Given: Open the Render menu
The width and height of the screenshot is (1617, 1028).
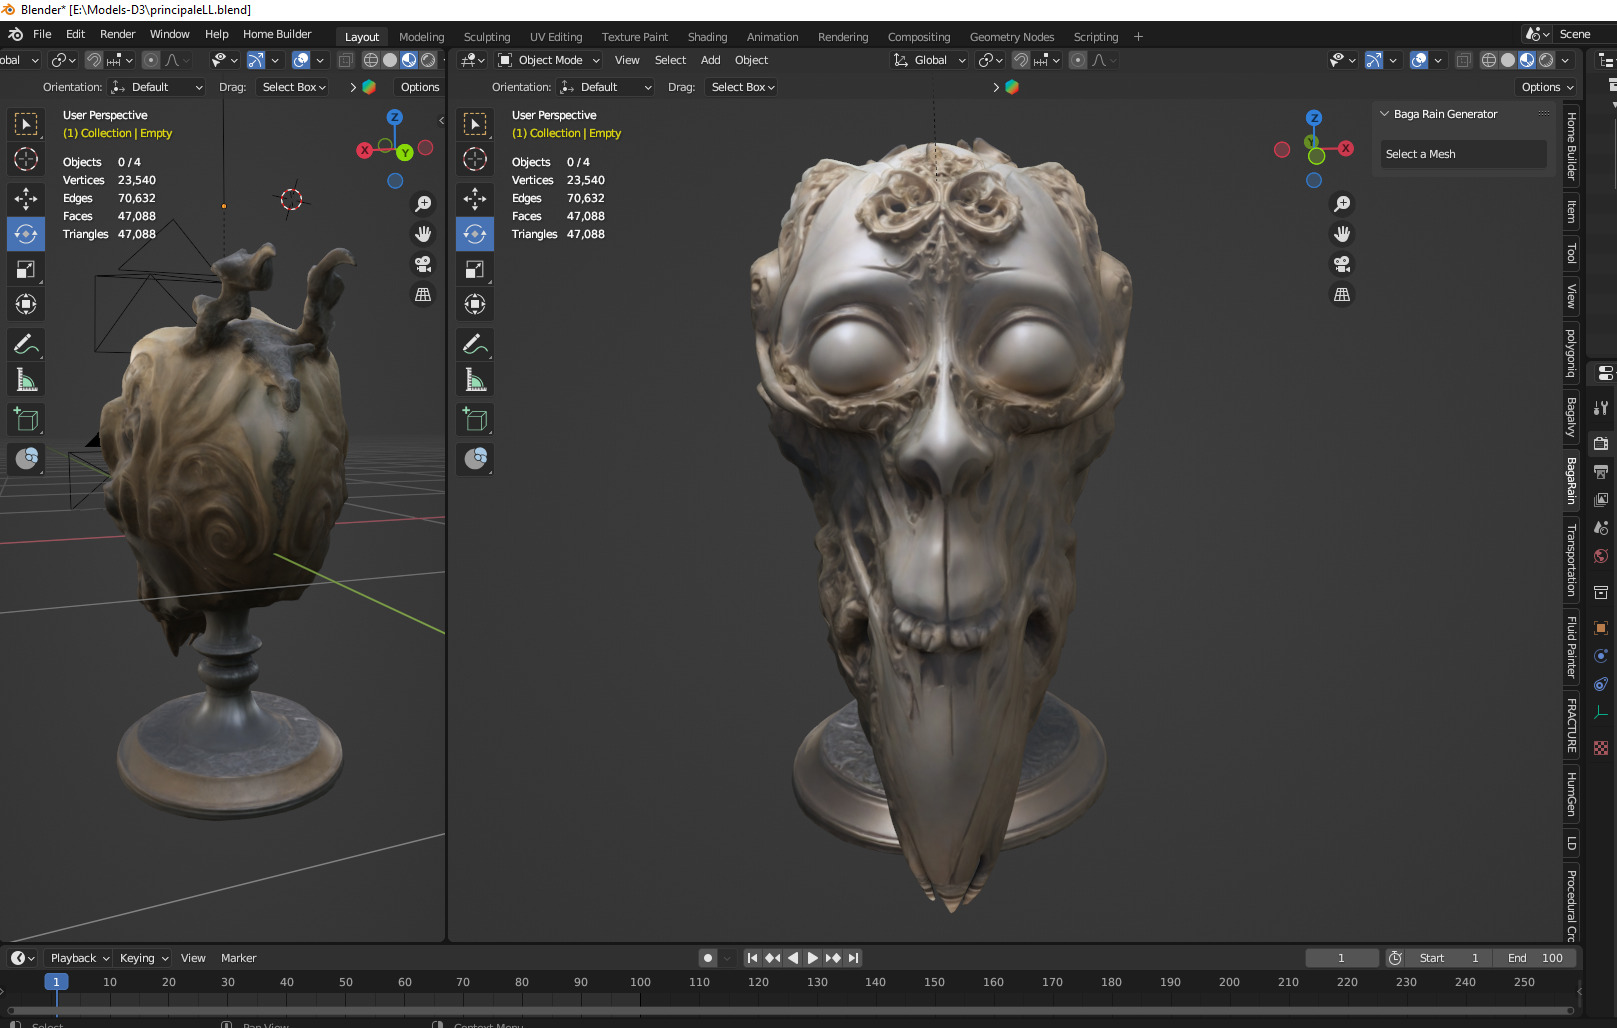Looking at the screenshot, I should 117,34.
